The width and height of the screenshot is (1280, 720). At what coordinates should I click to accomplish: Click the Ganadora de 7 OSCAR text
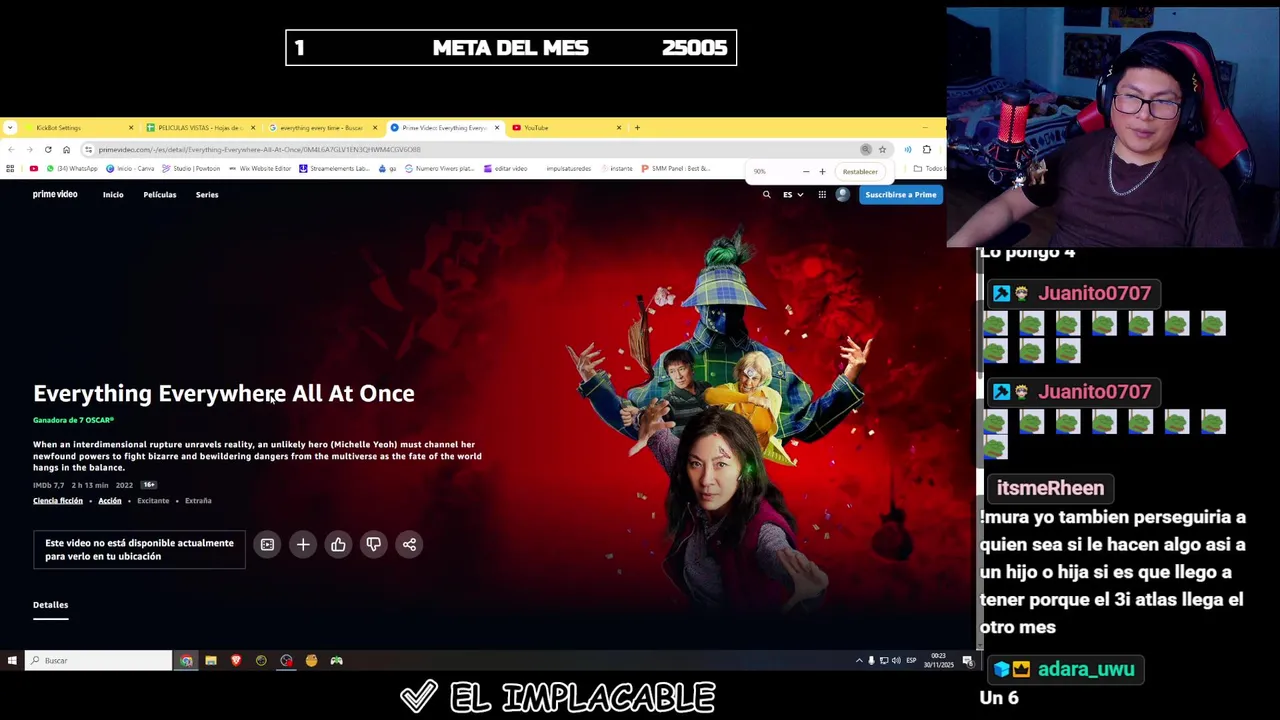(74, 421)
